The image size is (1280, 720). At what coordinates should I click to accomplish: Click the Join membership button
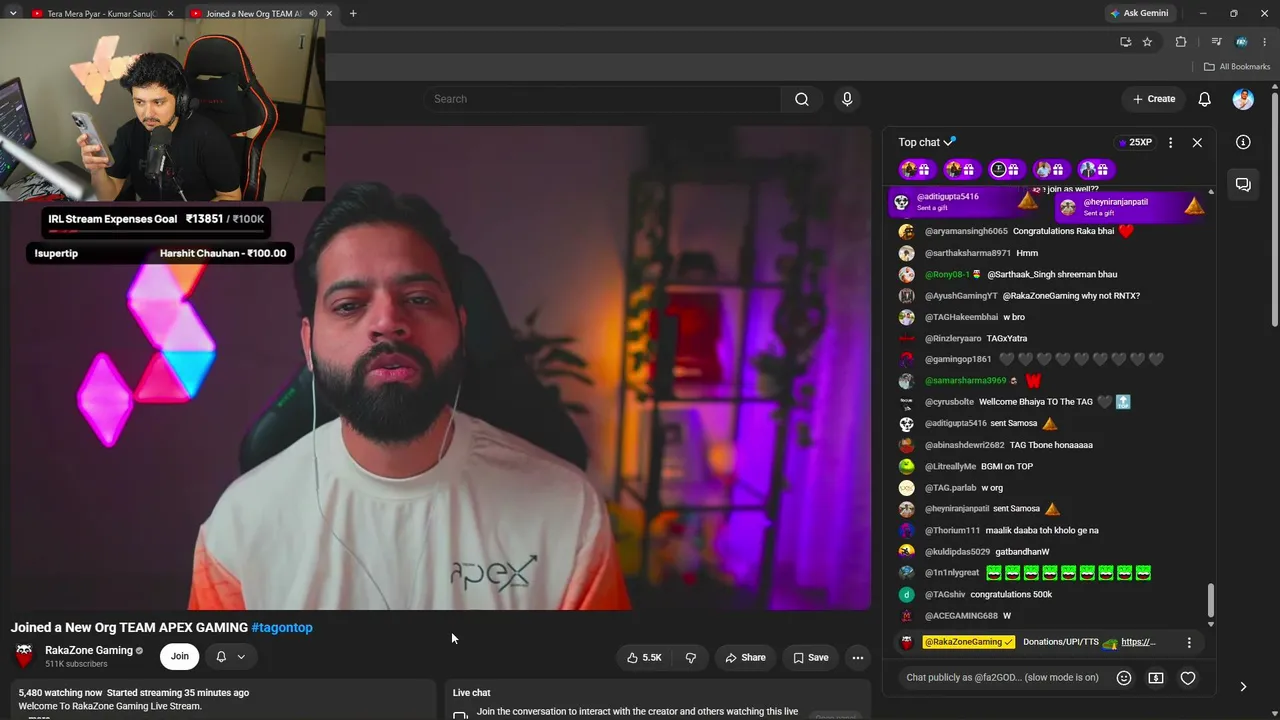pyautogui.click(x=179, y=657)
